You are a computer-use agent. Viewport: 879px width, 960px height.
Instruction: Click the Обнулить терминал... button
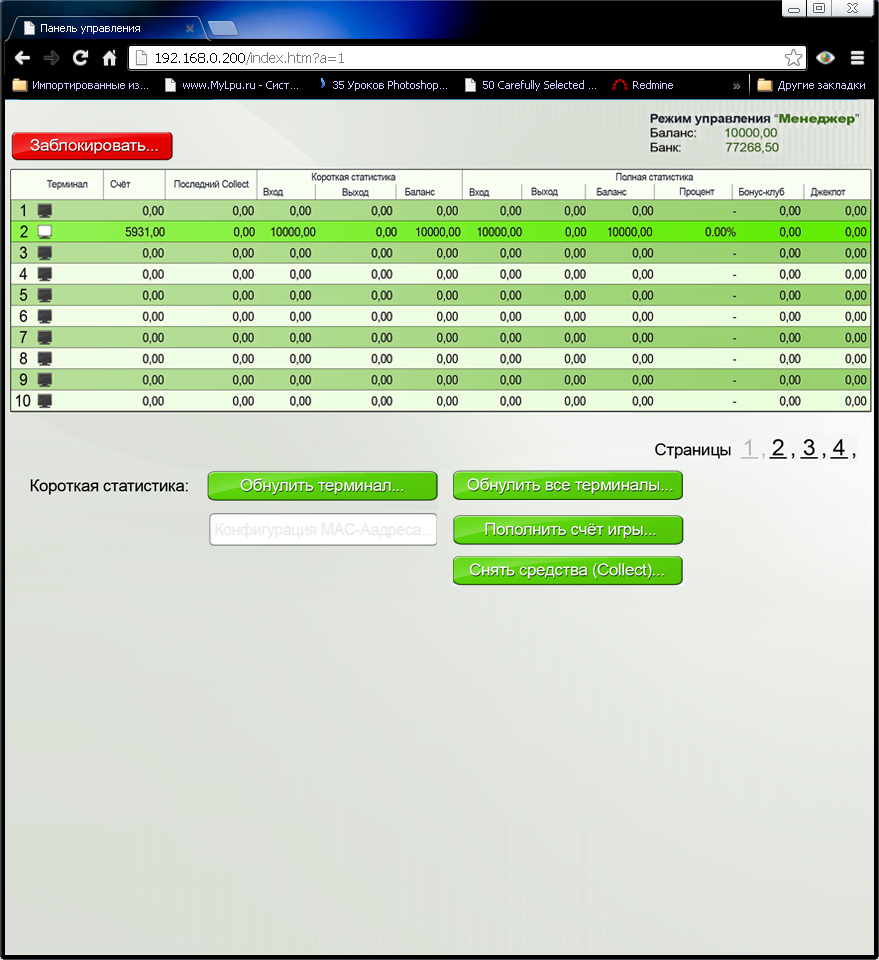pos(323,486)
